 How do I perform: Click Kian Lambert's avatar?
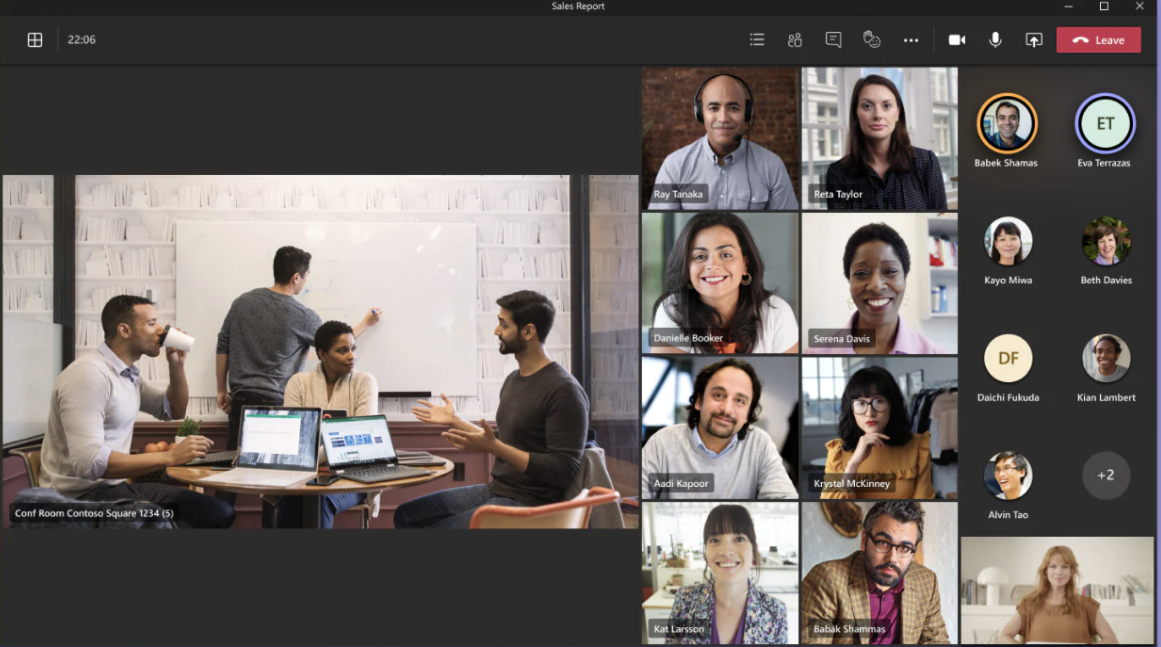(x=1105, y=358)
